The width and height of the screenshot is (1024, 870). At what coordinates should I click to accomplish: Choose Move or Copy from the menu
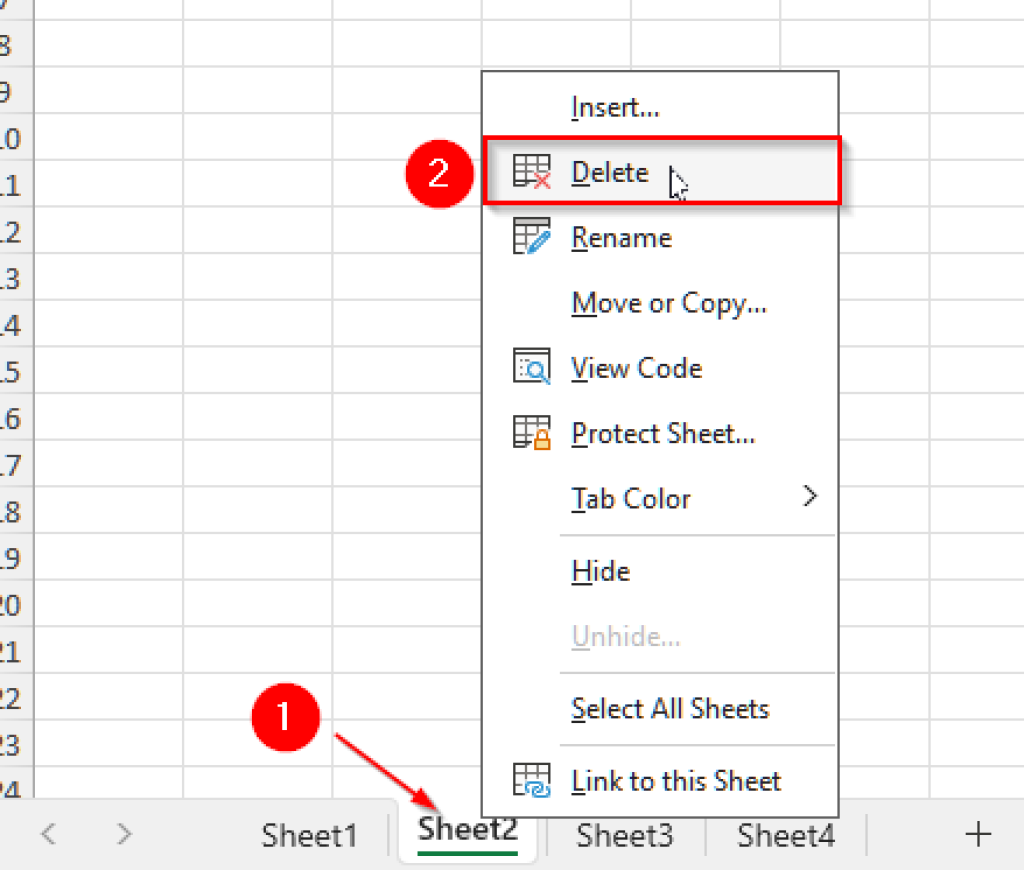pos(669,302)
